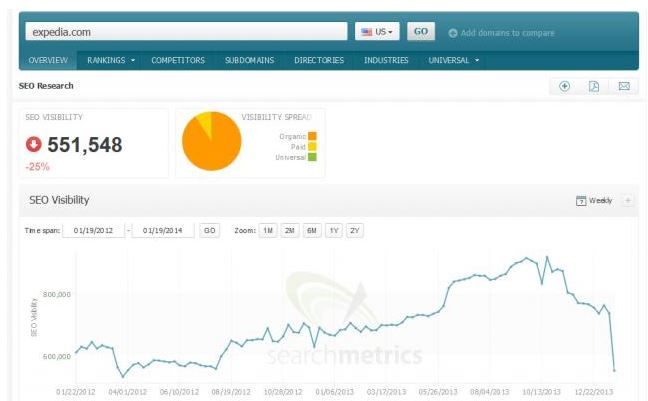This screenshot has height=401, width=648.
Task: Click the expedia.com domain search field
Action: pos(186,31)
